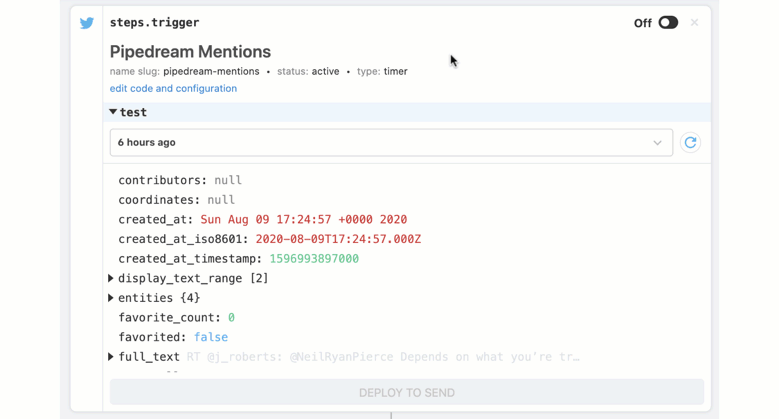The height and width of the screenshot is (419, 779).
Task: Expand the entities object
Action: point(111,298)
